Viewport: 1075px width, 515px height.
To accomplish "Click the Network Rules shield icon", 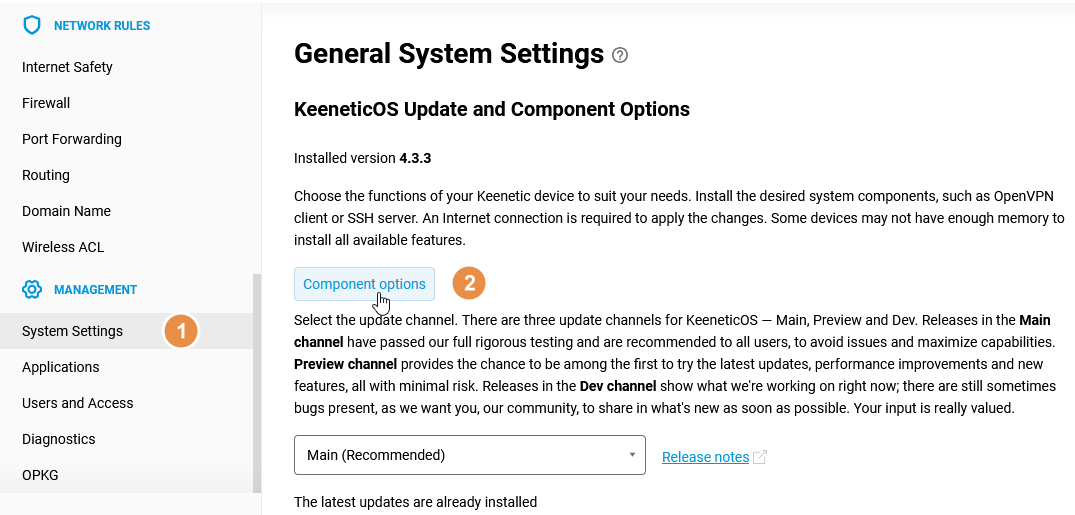I will coord(32,25).
